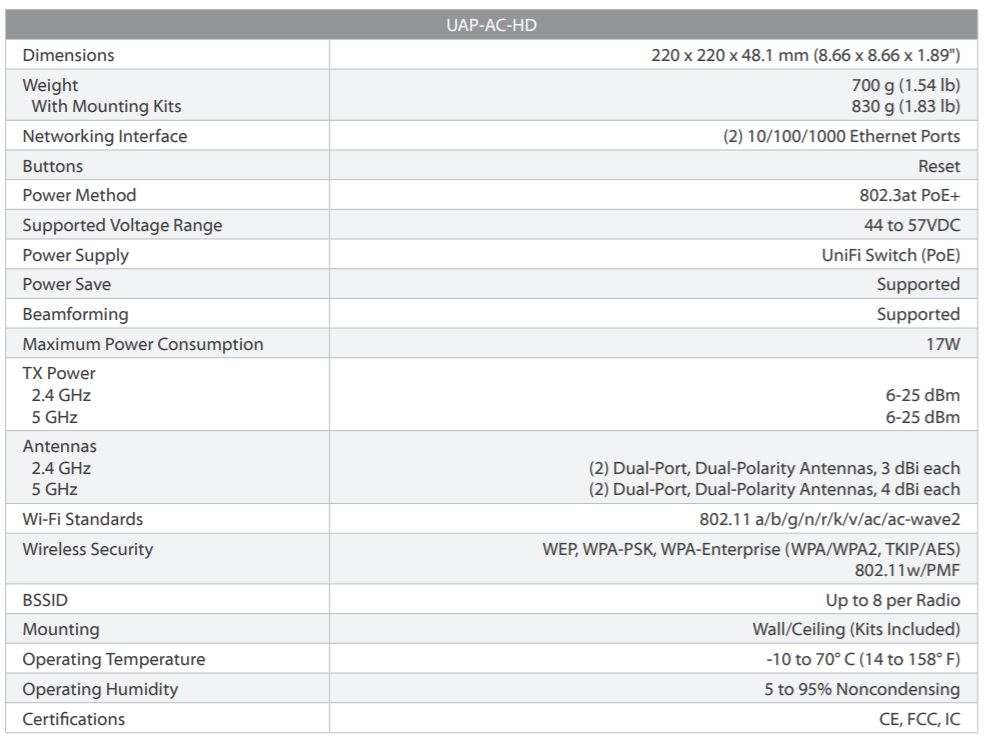Click the TX Power heading
989x740 pixels.
(59, 373)
